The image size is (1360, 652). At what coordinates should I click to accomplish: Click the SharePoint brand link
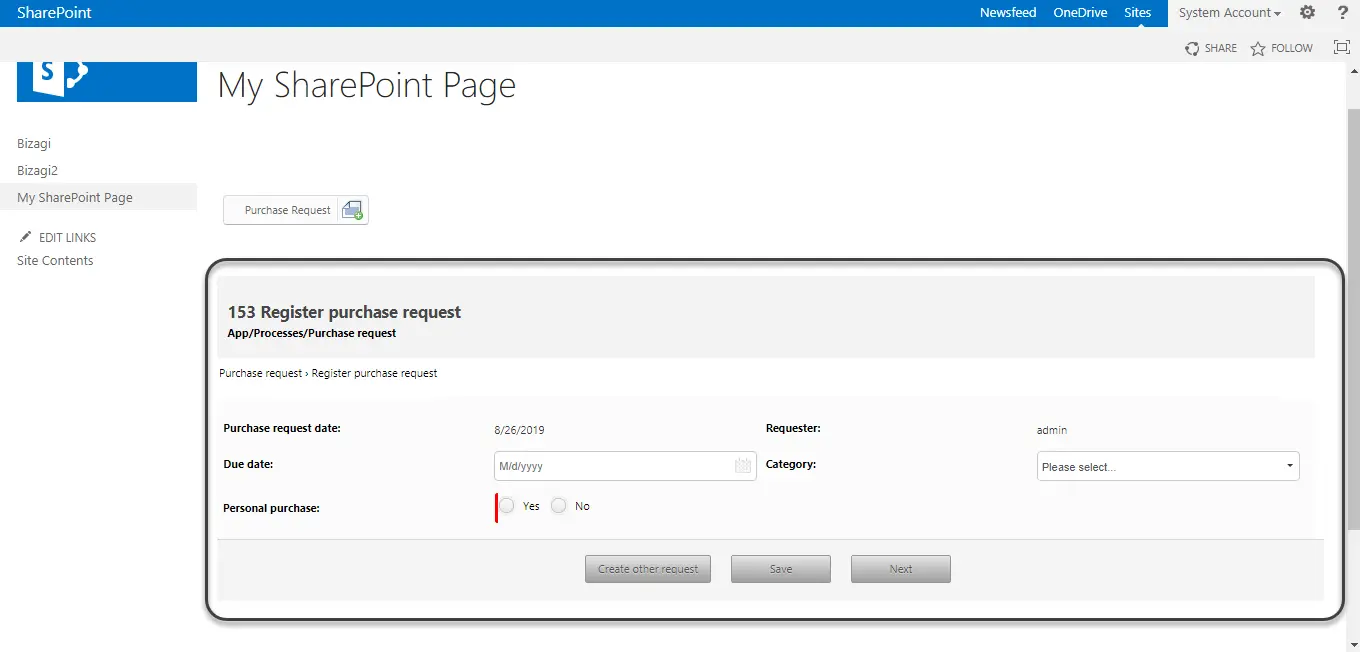click(x=54, y=13)
